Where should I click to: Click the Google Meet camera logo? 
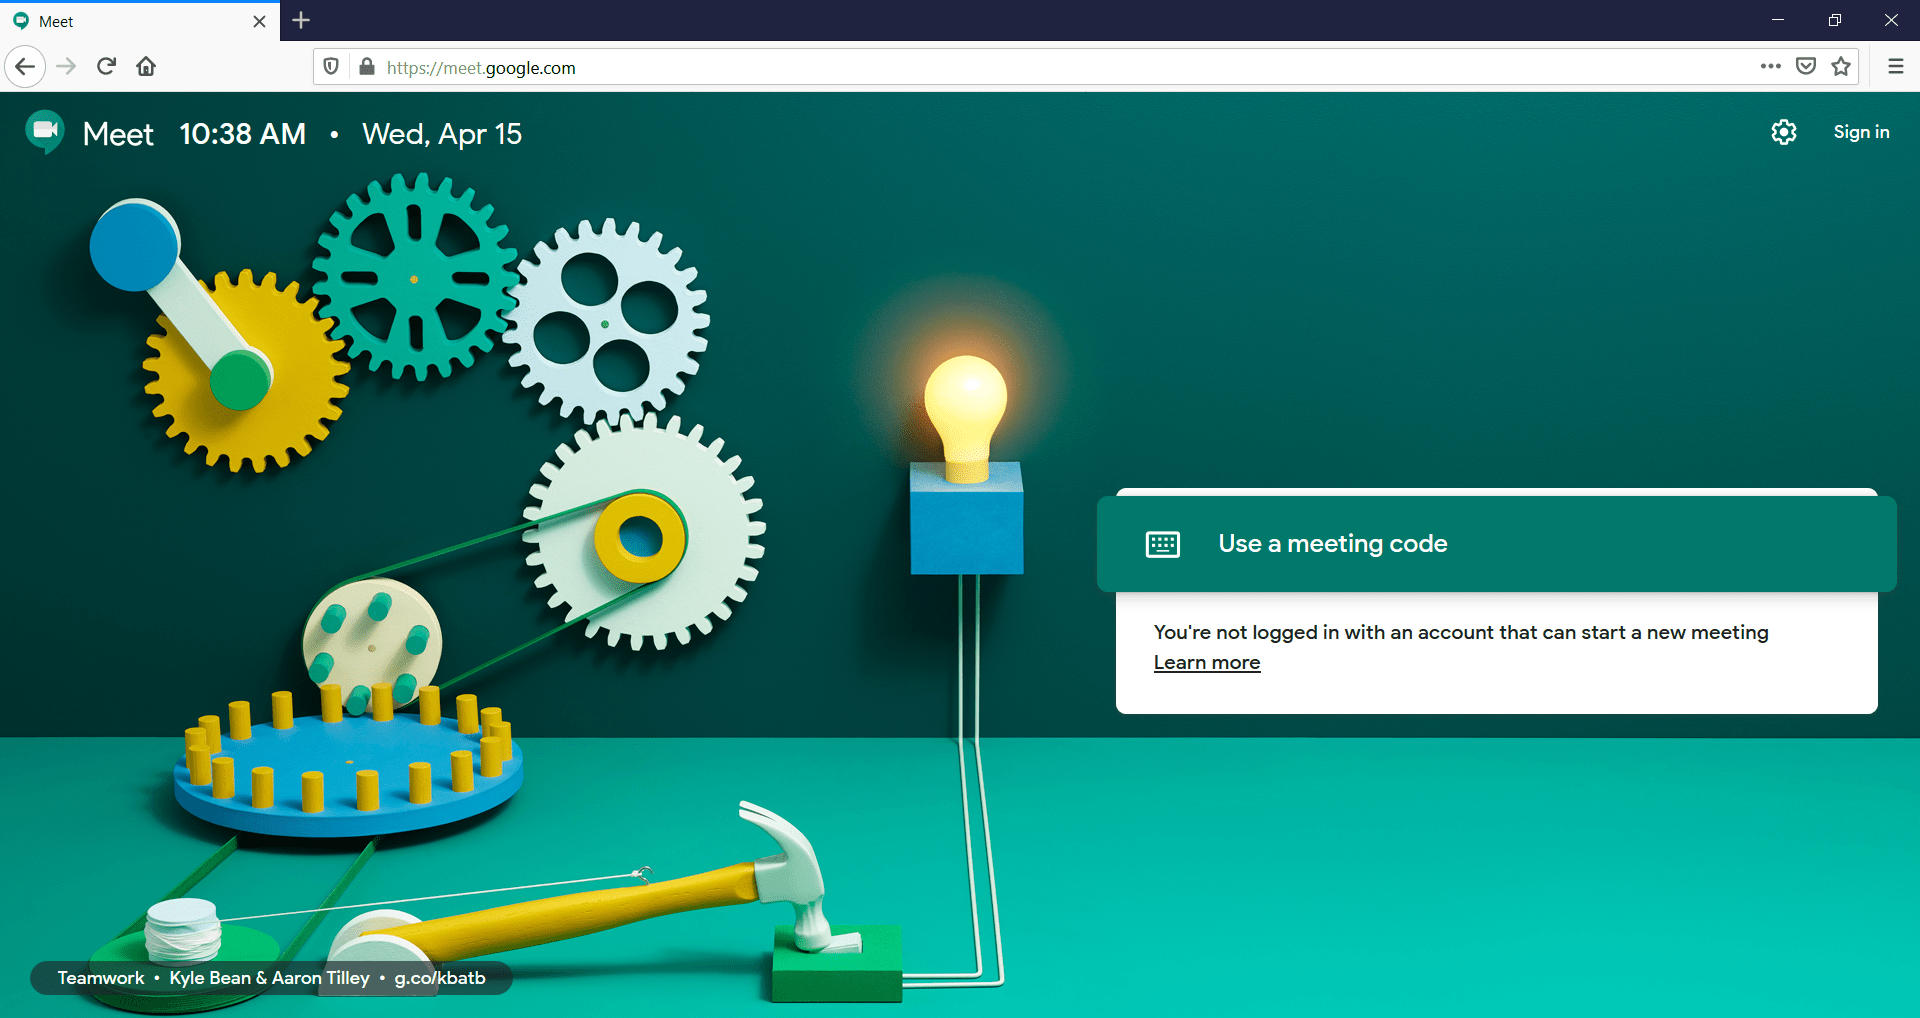(x=45, y=132)
